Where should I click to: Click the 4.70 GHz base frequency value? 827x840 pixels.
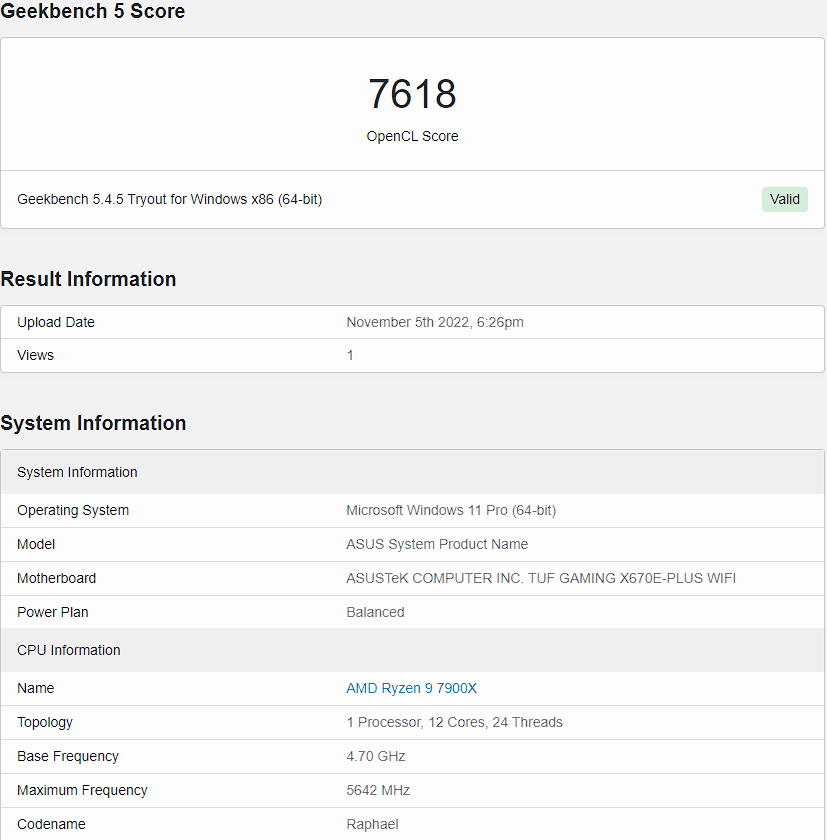pyautogui.click(x=375, y=756)
